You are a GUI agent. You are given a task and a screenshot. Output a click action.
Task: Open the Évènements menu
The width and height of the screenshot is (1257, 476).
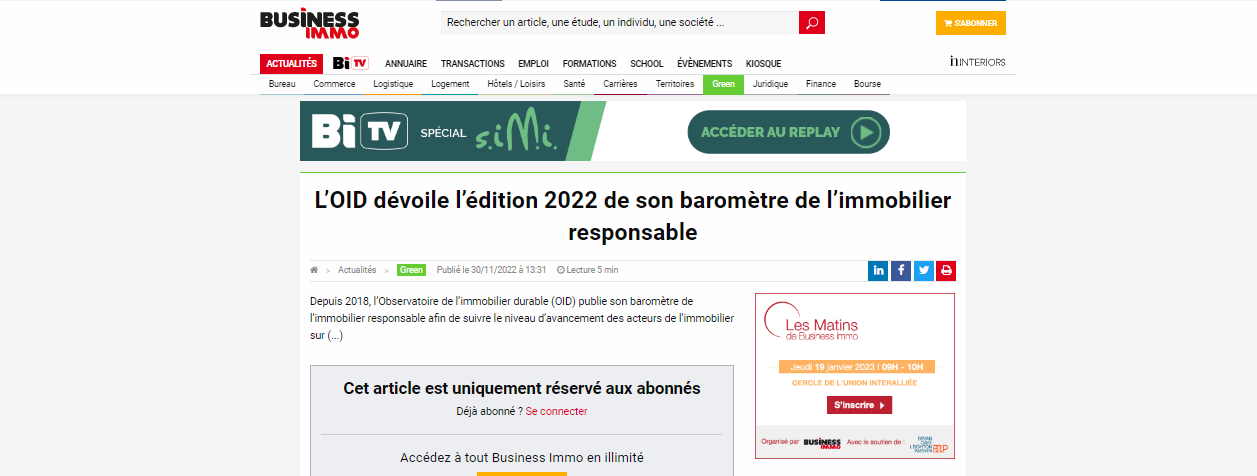(705, 64)
